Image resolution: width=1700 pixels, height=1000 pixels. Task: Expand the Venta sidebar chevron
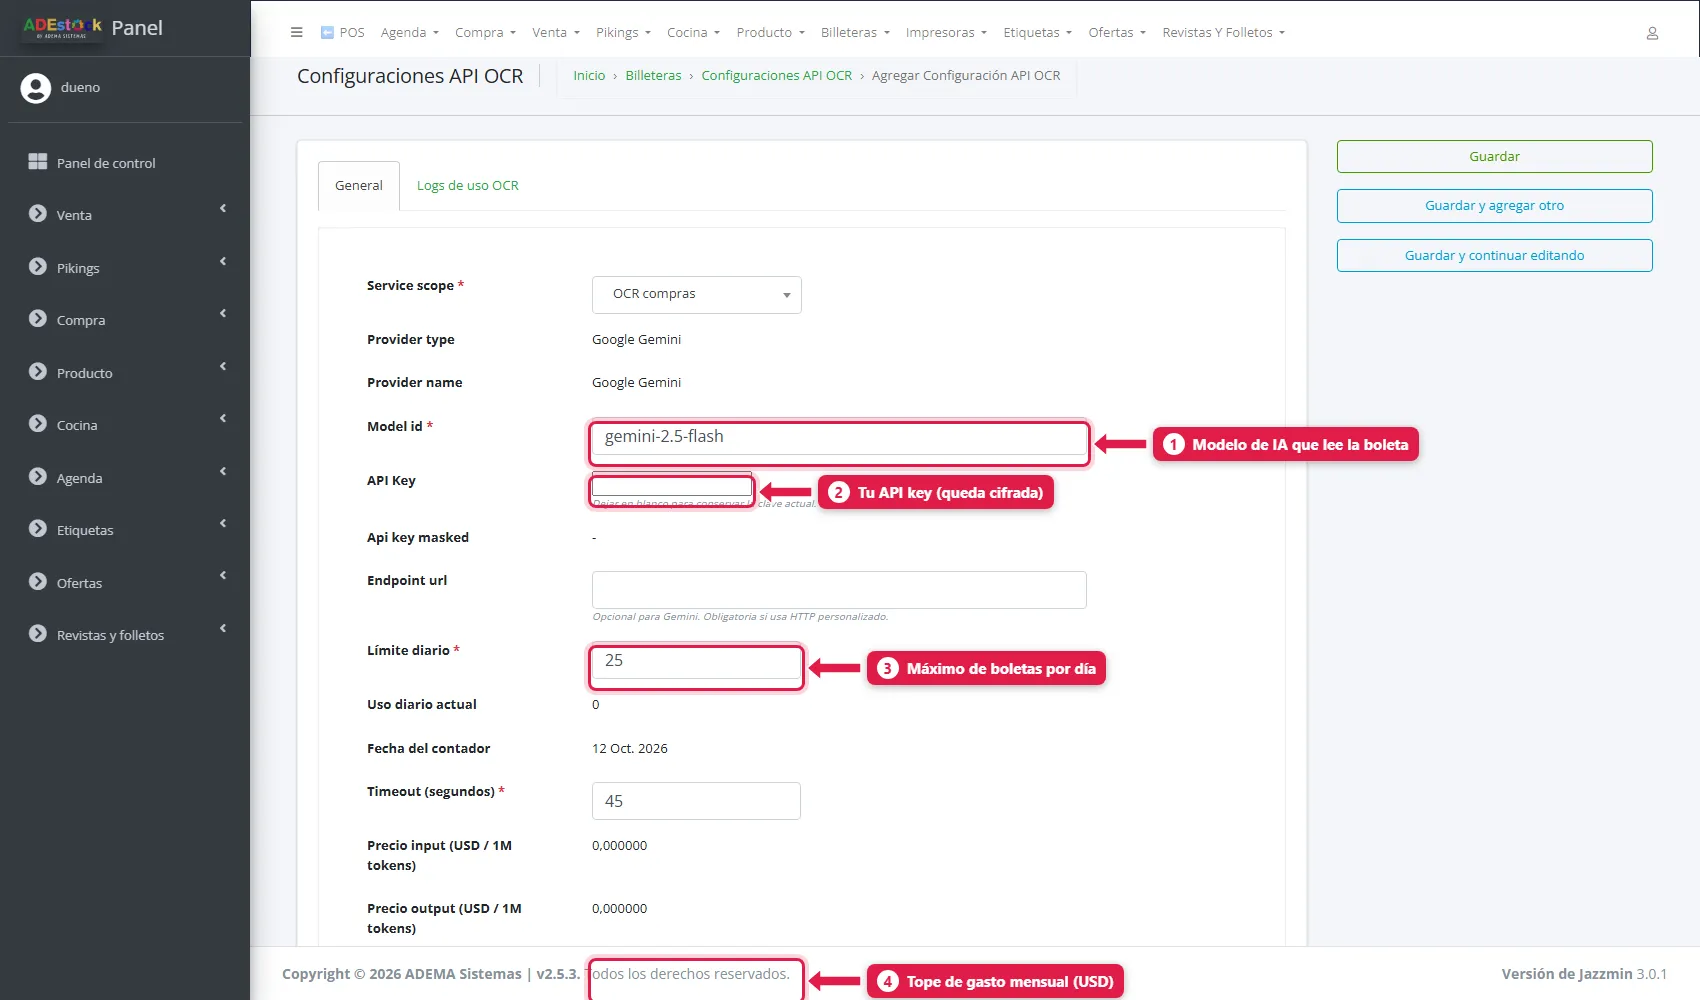pos(223,209)
